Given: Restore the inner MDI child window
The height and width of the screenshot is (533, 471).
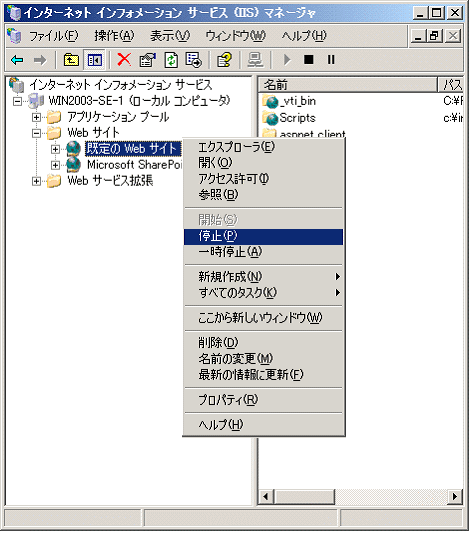Looking at the screenshot, I should pos(434,35).
